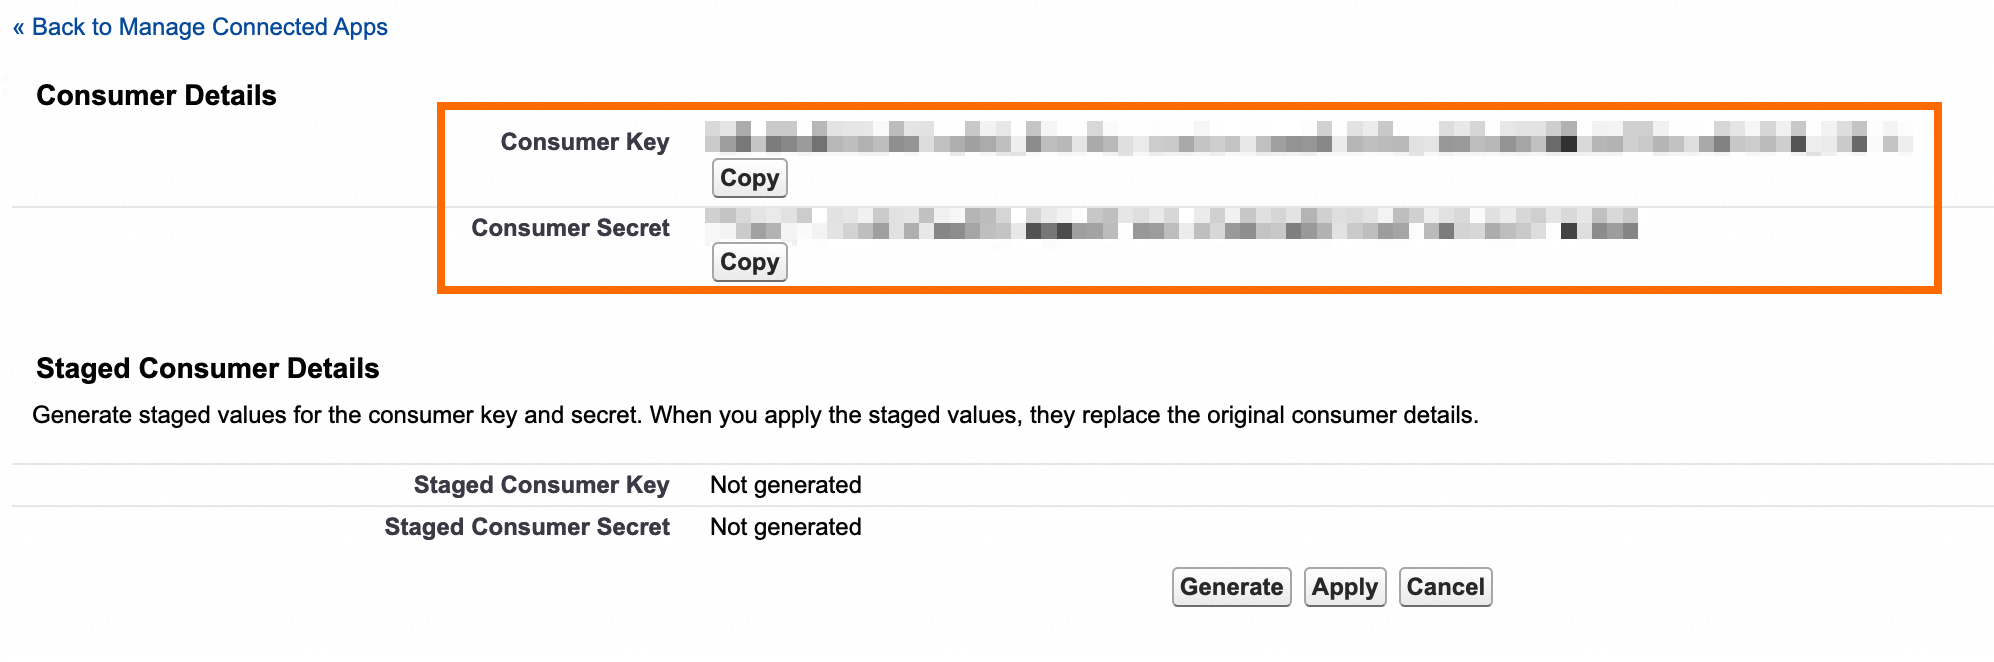Screen dimensions: 1994x662
Task: Click the blurred Consumer Secret value
Action: (1170, 224)
